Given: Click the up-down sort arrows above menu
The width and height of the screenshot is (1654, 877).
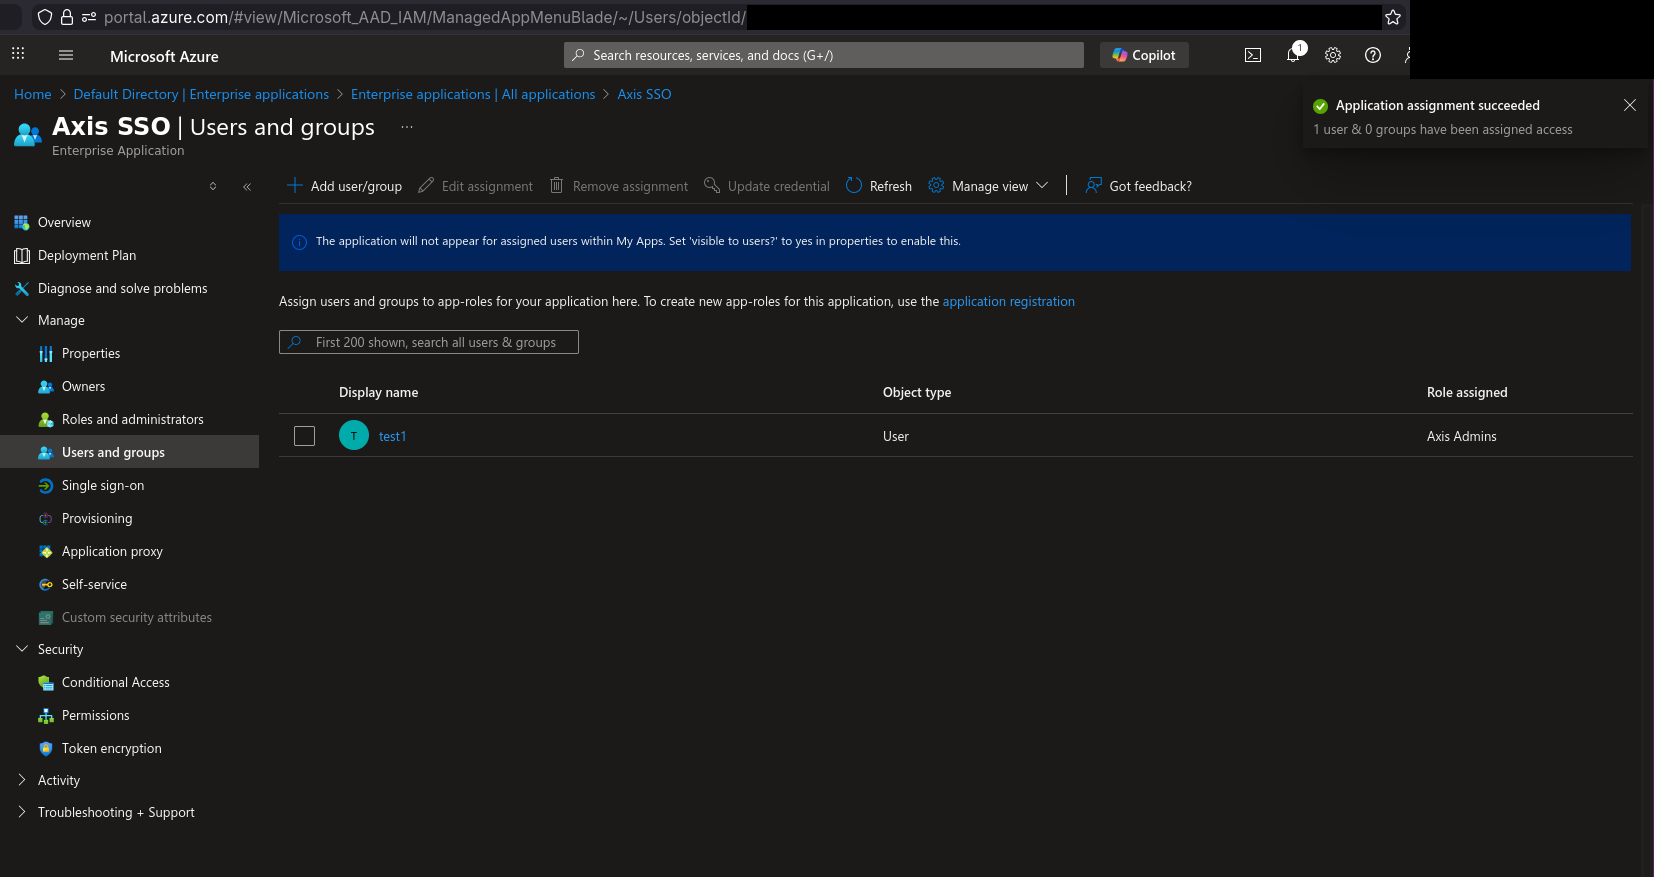Looking at the screenshot, I should pyautogui.click(x=213, y=186).
